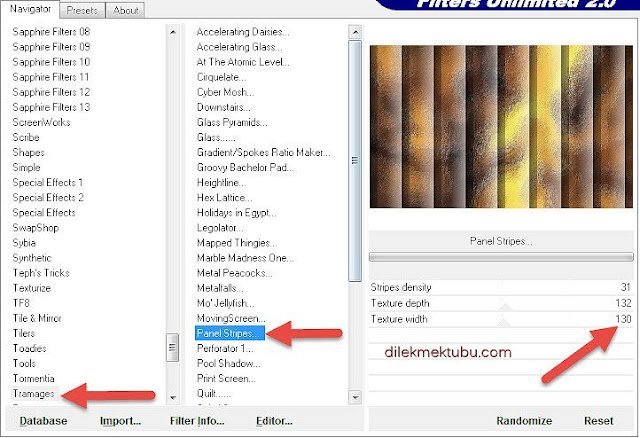Choose Holidays in Egypt filter
The width and height of the screenshot is (640, 438).
[242, 212]
